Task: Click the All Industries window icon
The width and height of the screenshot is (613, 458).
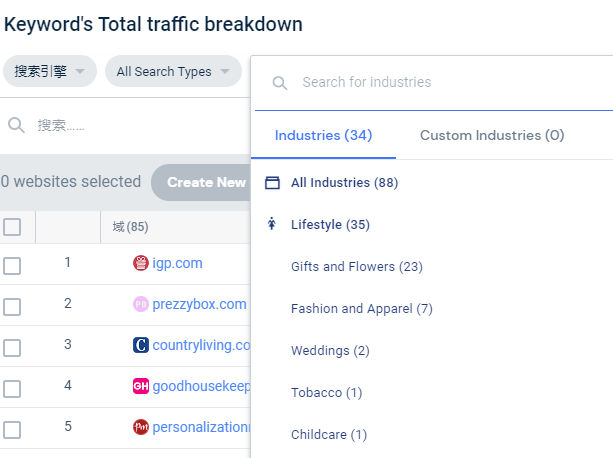Action: [x=271, y=183]
